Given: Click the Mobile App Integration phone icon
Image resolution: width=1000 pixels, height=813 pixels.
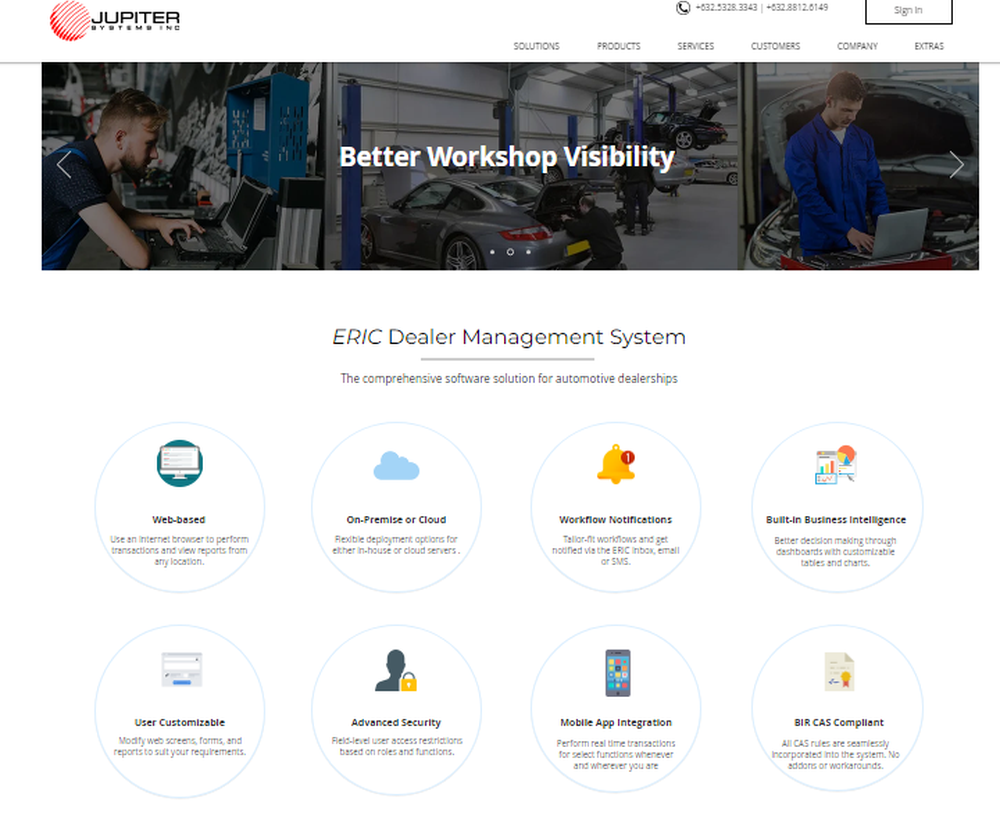Looking at the screenshot, I should point(617,673).
